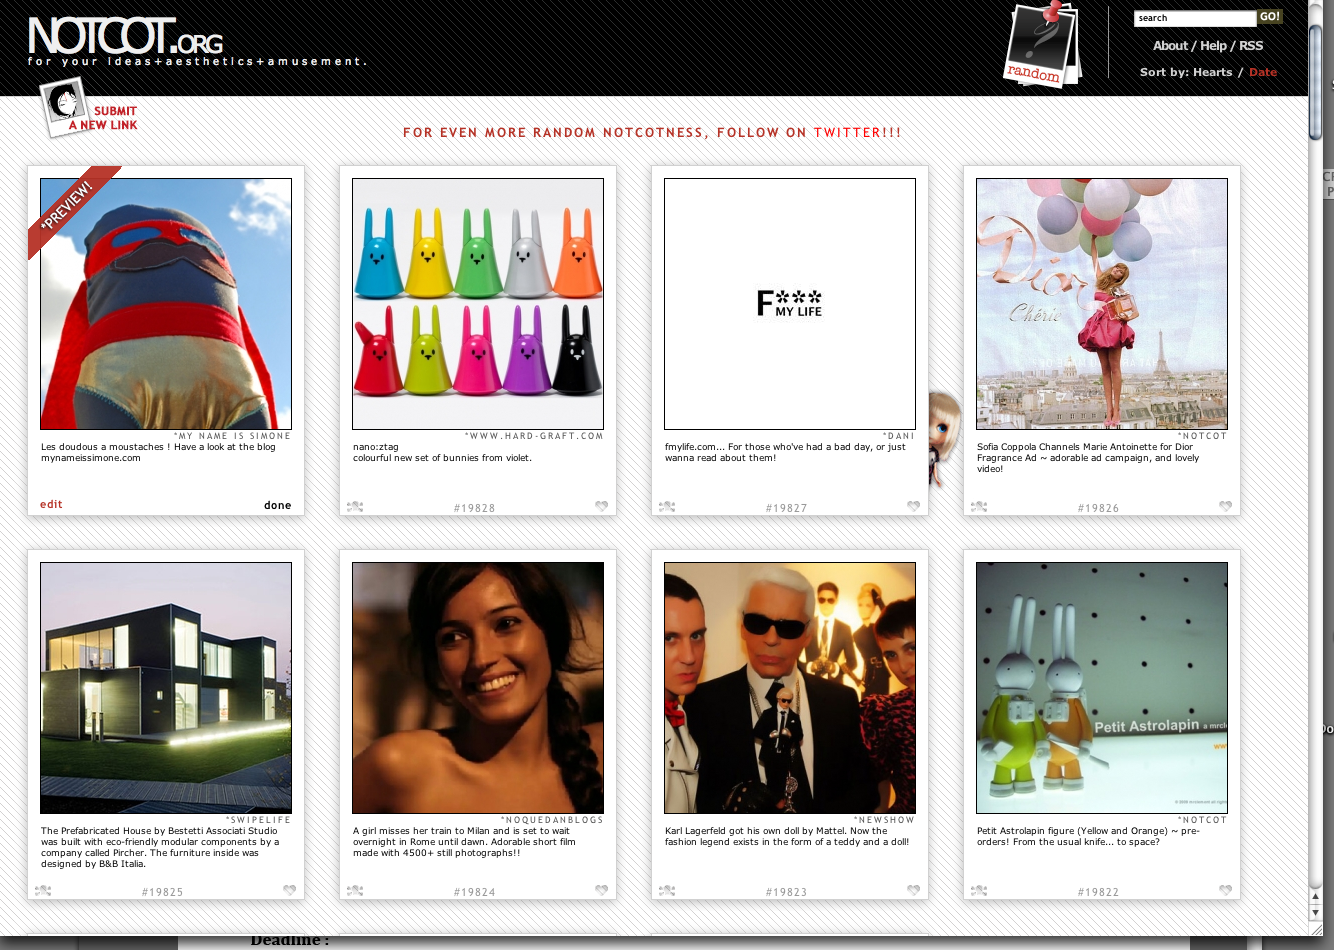This screenshot has width=1334, height=950.
Task: Open *NOTCOT label on Dior post
Action: (x=1203, y=436)
